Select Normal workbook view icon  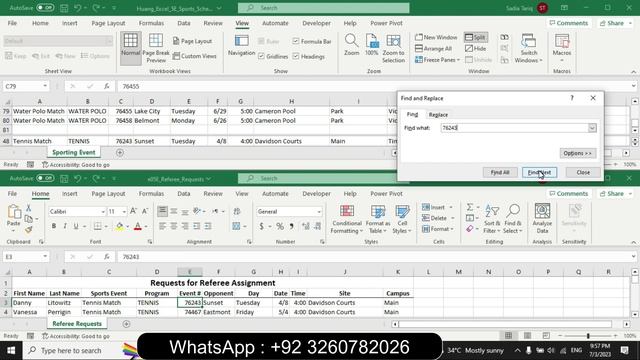click(x=131, y=48)
